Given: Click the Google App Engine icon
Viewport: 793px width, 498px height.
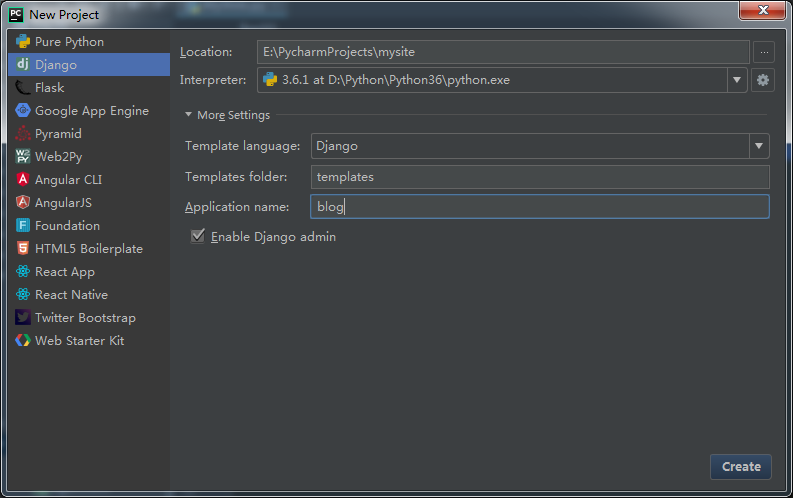Looking at the screenshot, I should point(23,110).
